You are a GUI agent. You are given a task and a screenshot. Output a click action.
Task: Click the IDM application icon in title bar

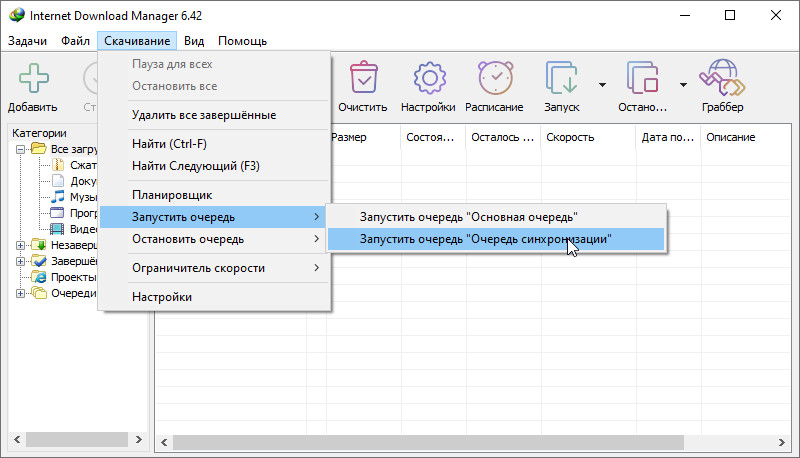click(15, 16)
